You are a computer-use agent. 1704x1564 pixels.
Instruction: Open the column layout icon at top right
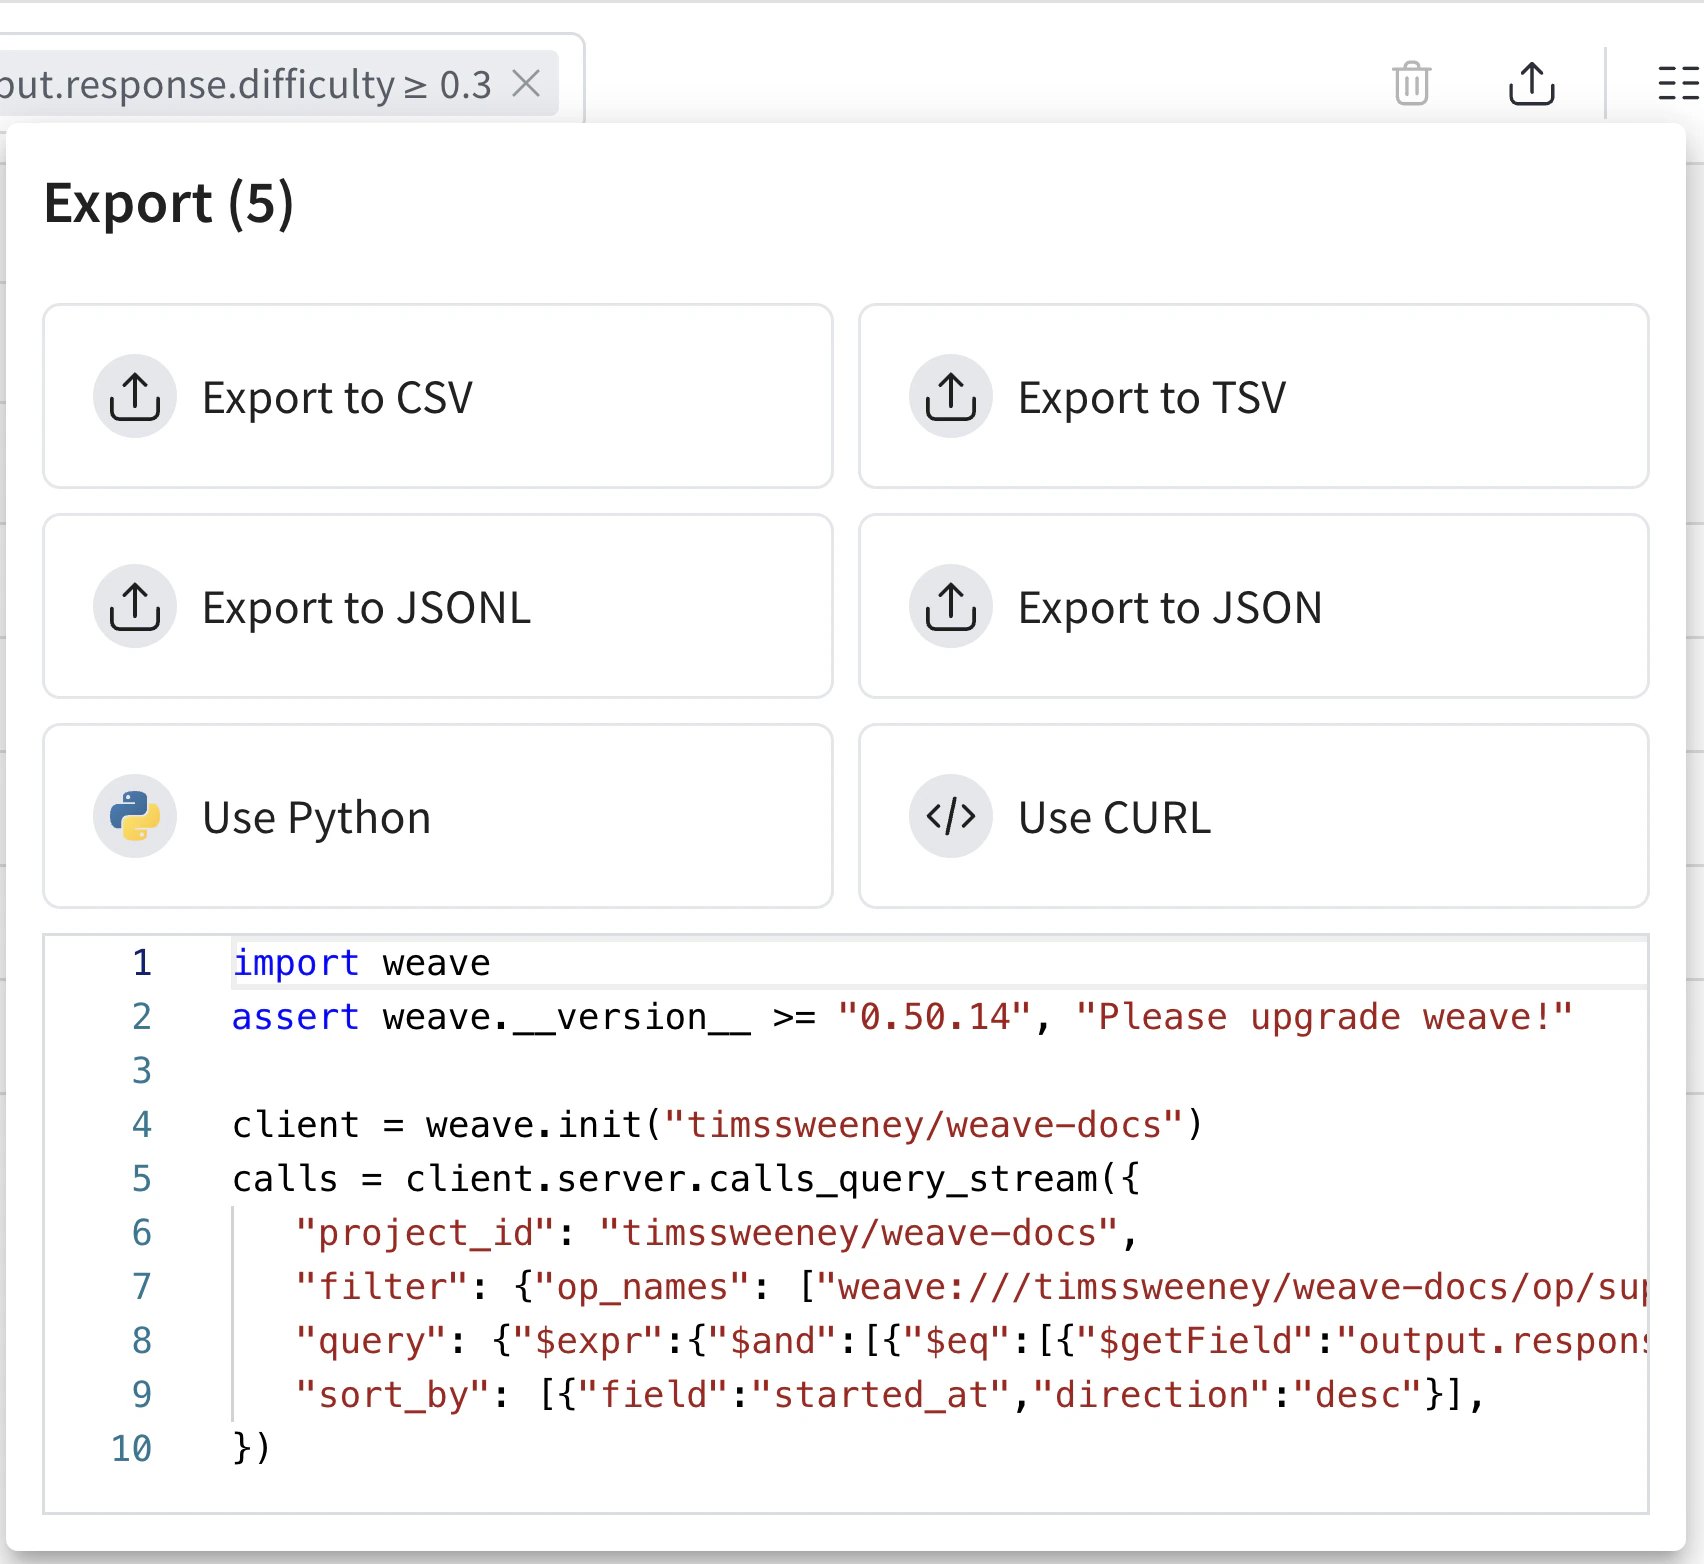1678,84
